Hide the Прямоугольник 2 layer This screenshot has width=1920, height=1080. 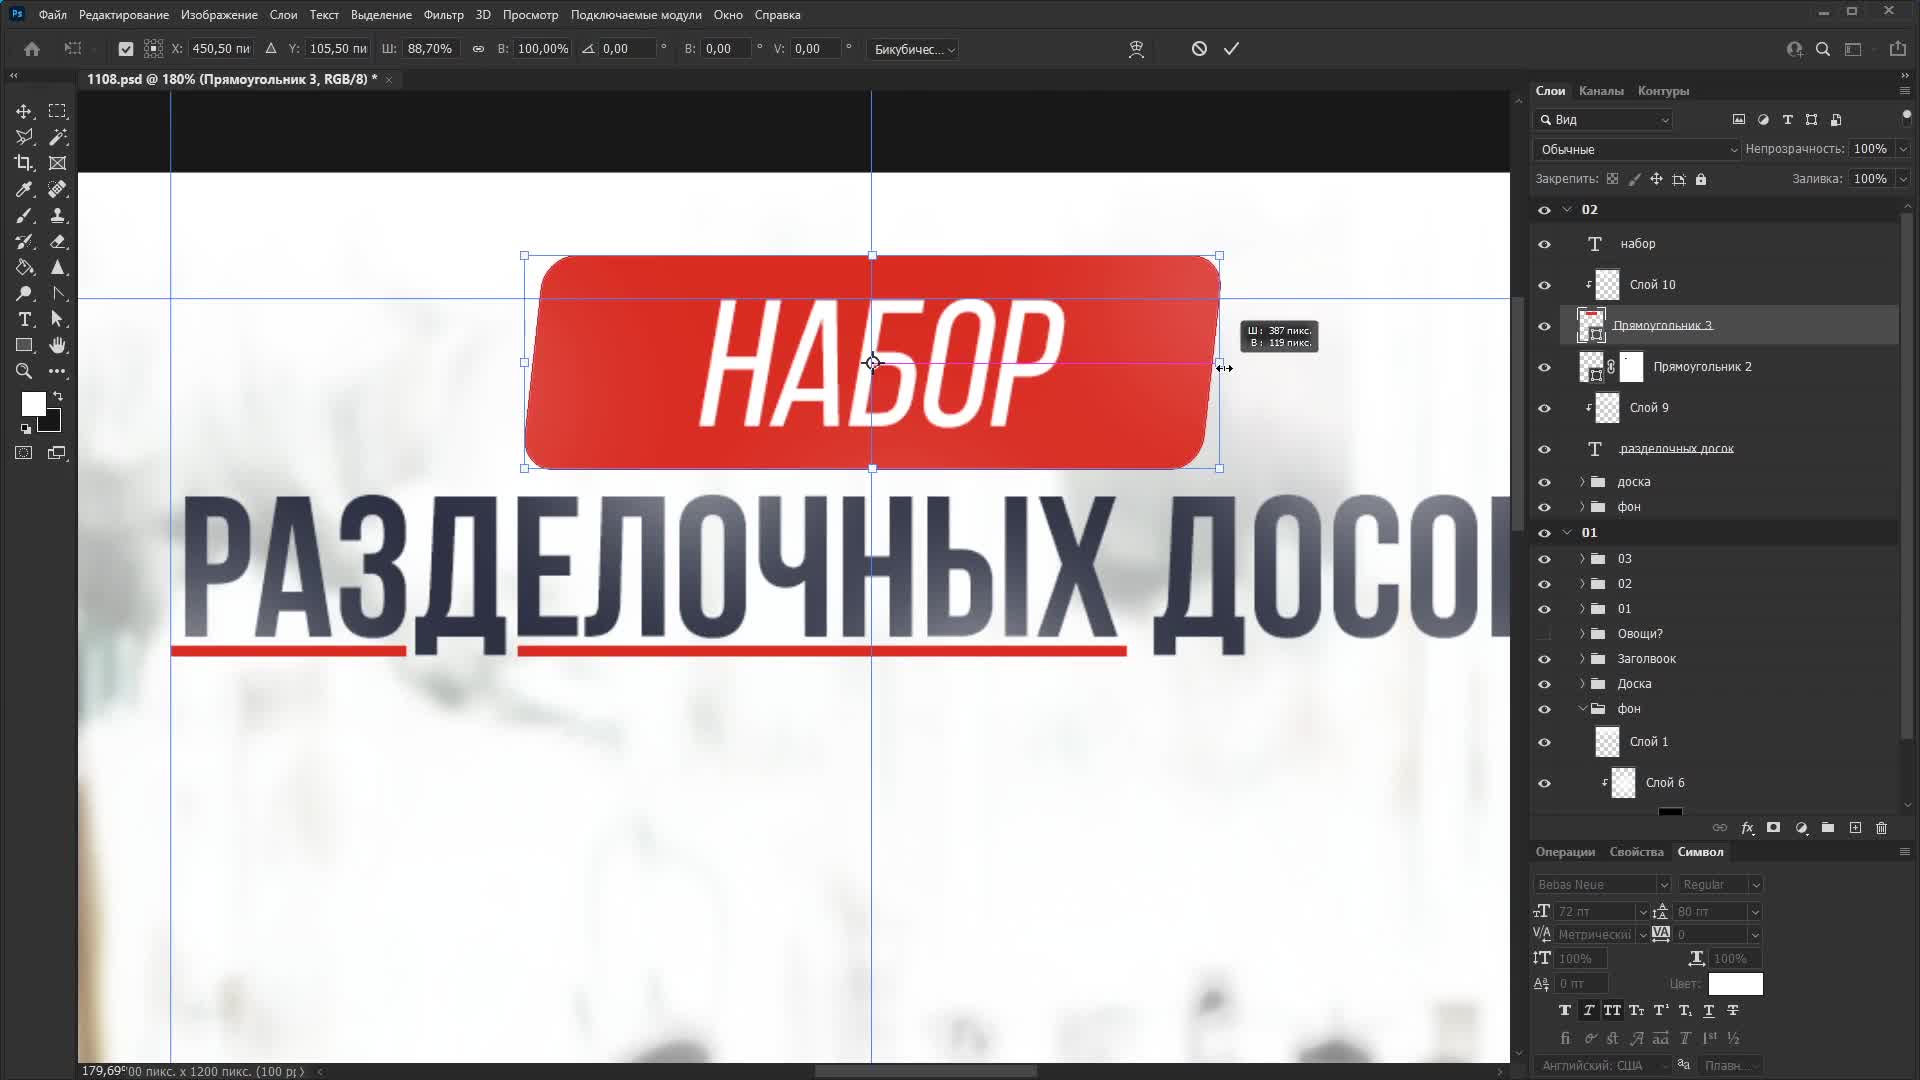[x=1544, y=367]
